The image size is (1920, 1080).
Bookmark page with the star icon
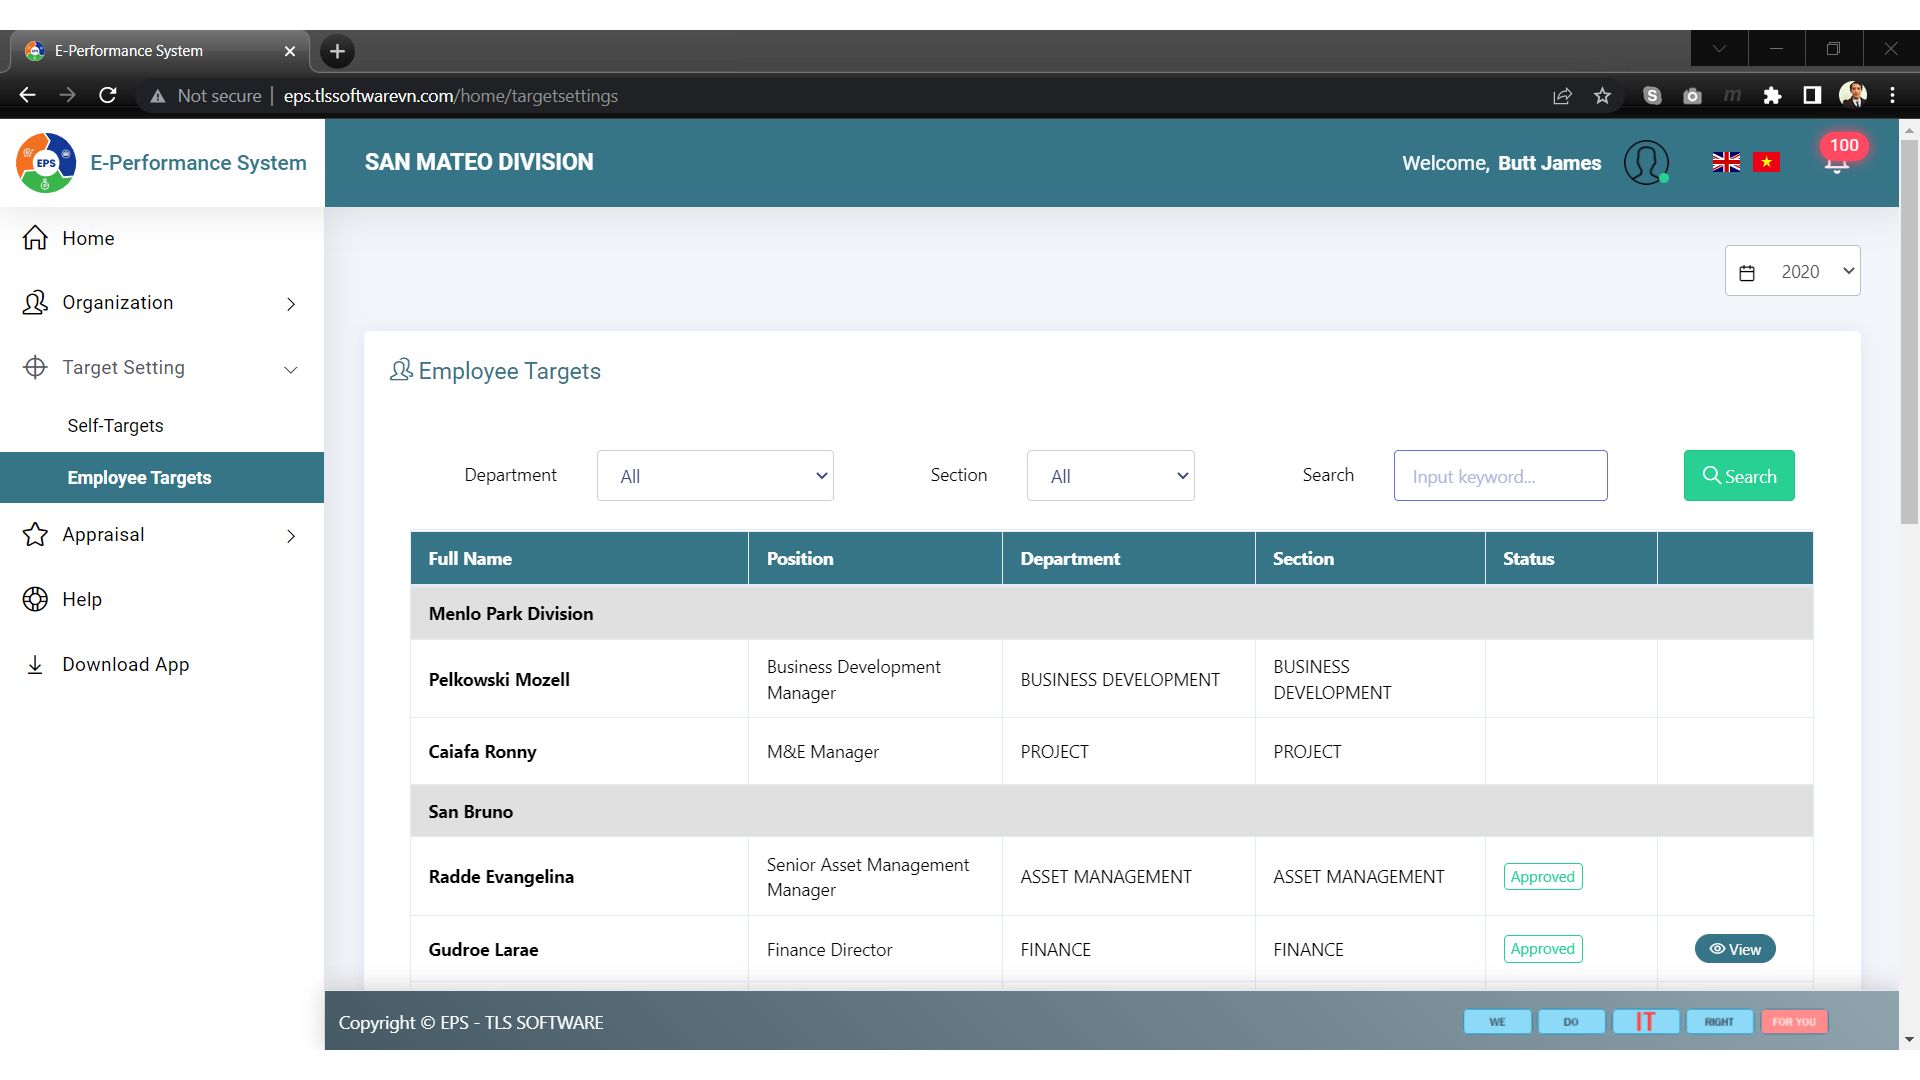point(1603,96)
